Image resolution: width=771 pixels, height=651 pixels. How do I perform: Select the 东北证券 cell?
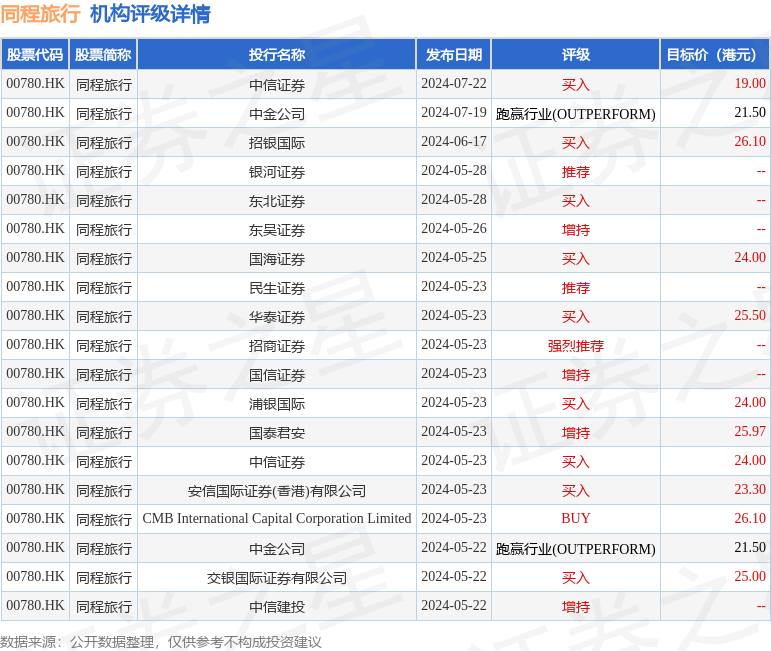tap(277, 201)
